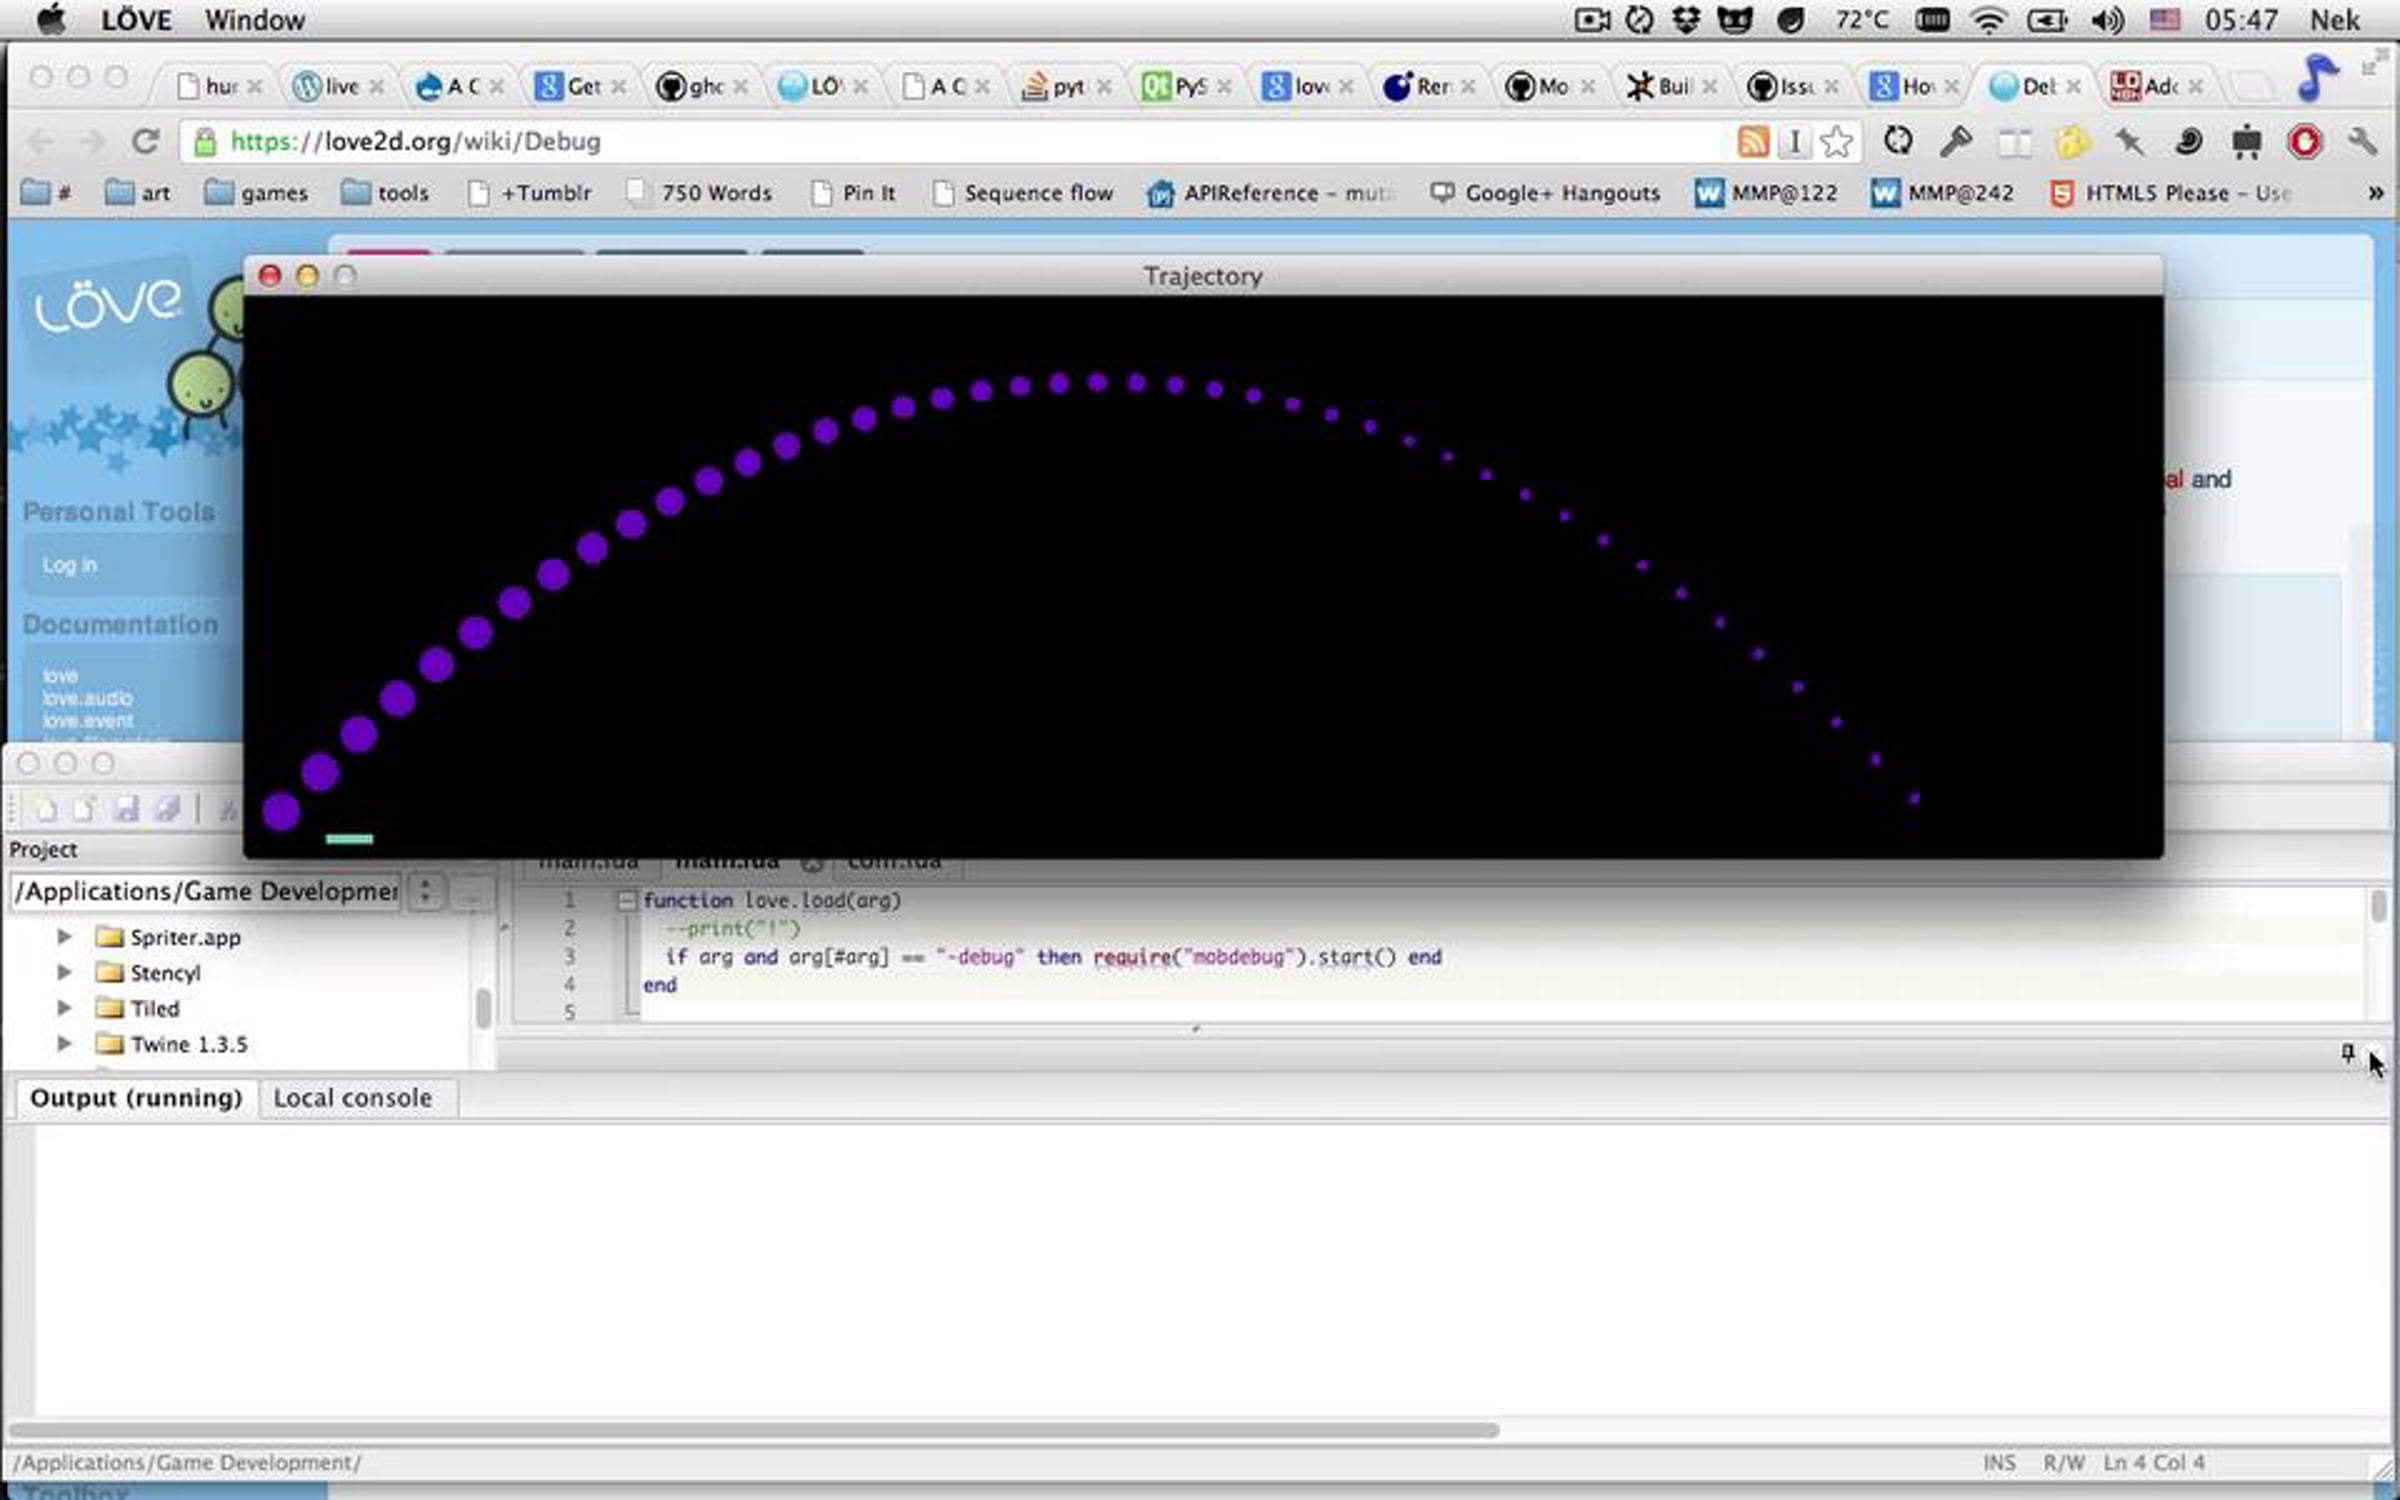Open the 'Sequence flow' bookmark
The height and width of the screenshot is (1500, 2400).
pyautogui.click(x=1023, y=193)
